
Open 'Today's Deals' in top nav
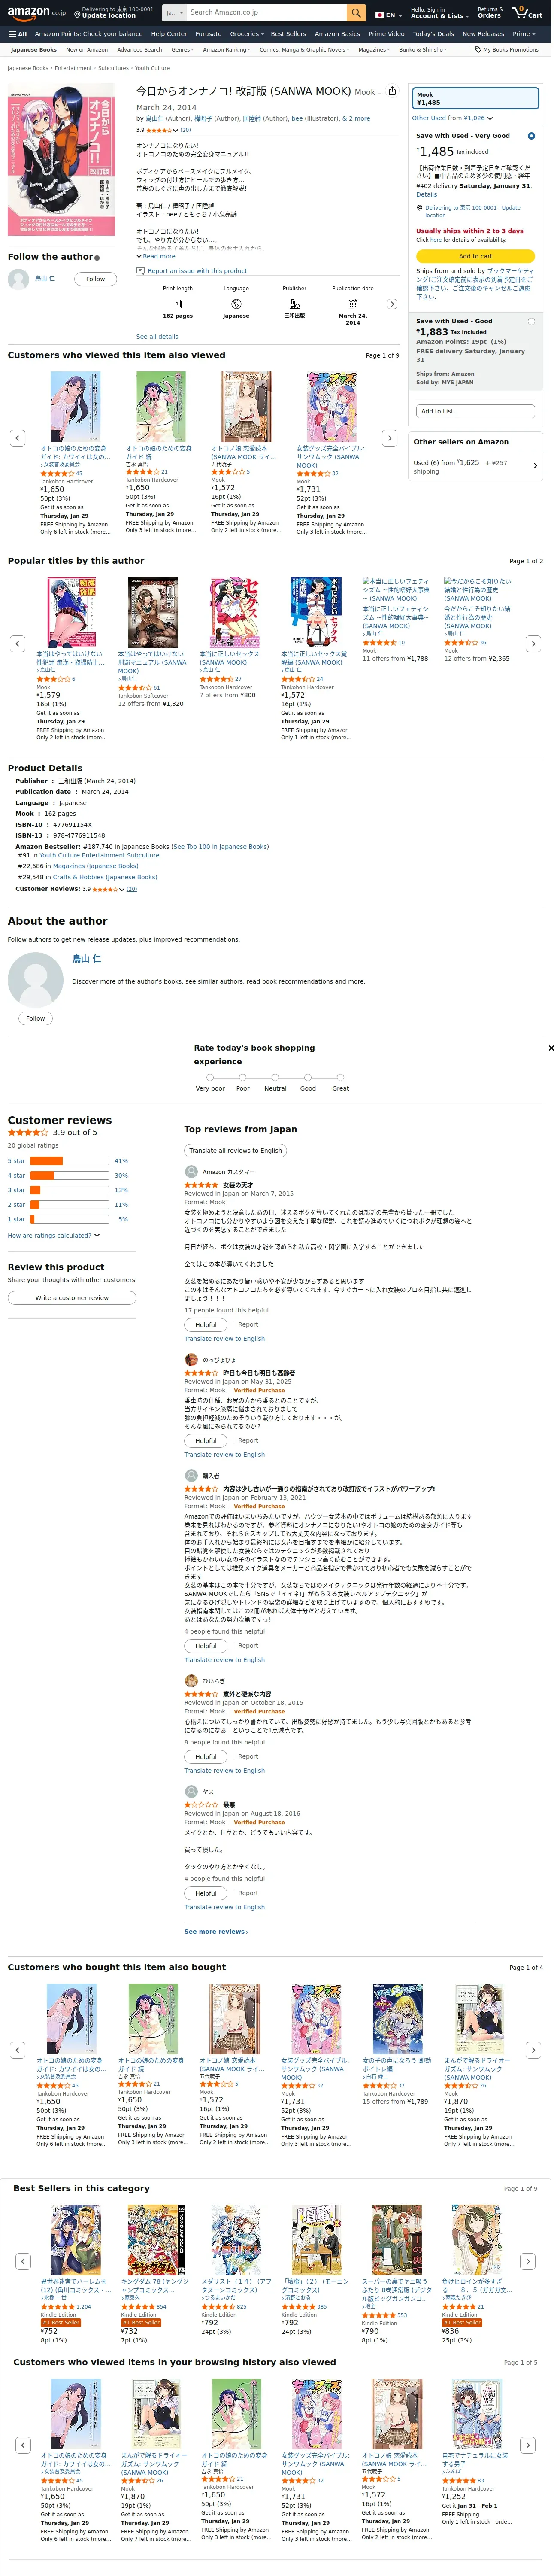point(433,34)
